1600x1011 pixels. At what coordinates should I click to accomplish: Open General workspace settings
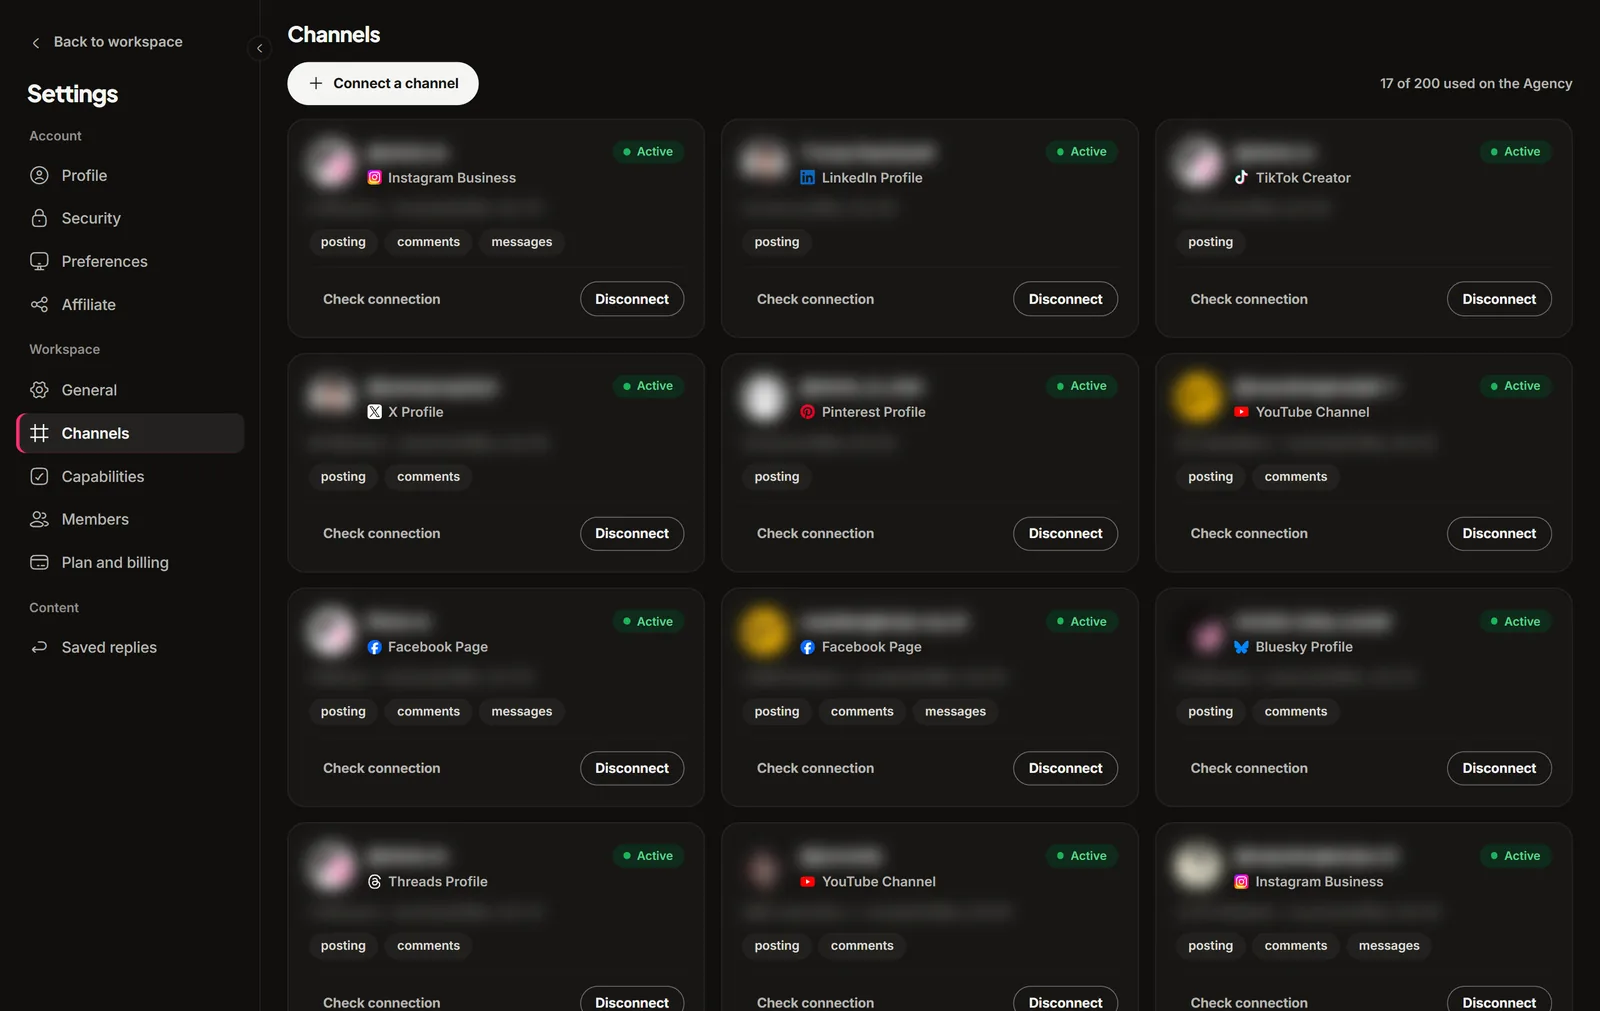click(131, 390)
